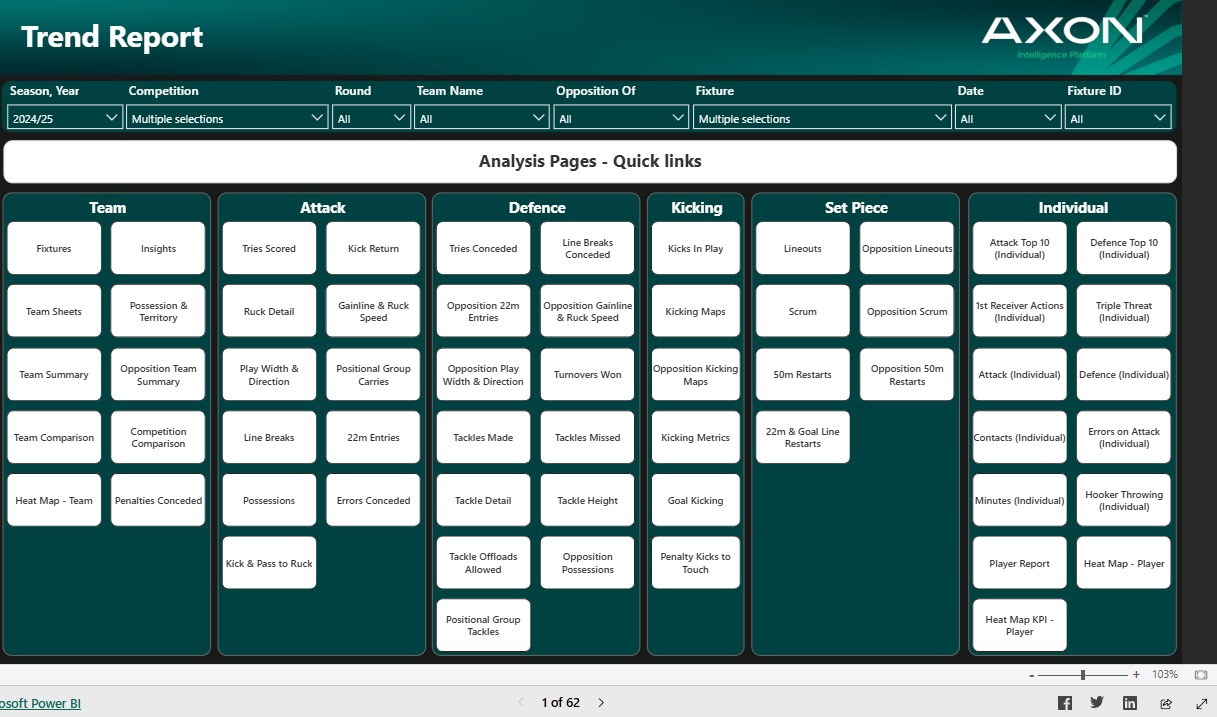Open the Fixture multiple selections dropdown

[939, 117]
